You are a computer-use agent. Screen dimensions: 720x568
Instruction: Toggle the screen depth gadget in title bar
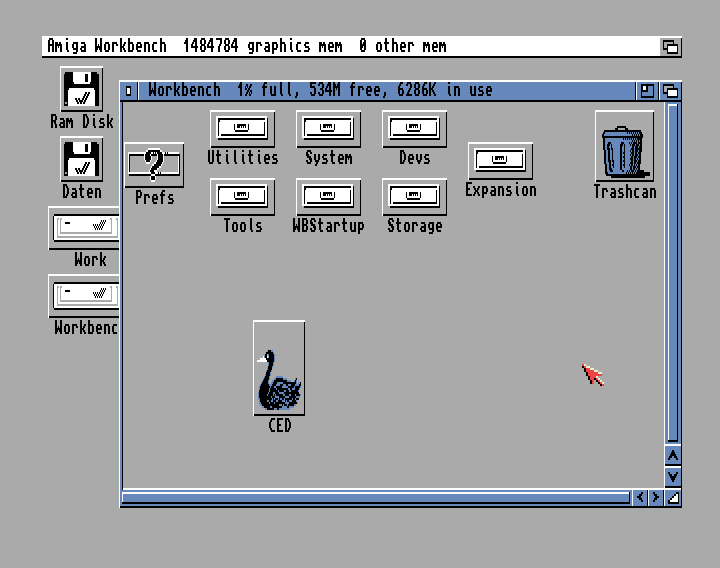(x=670, y=47)
